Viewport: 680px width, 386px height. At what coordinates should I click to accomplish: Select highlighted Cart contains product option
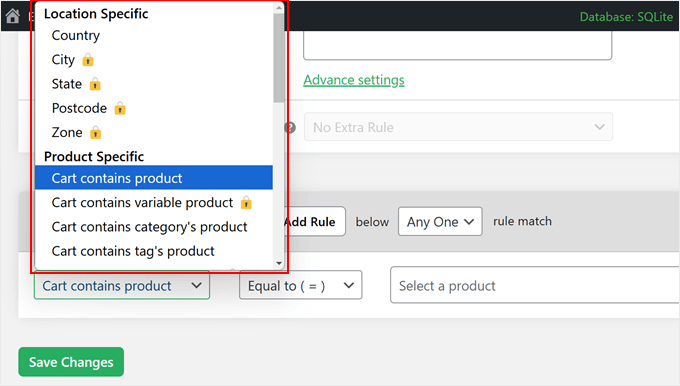coord(154,178)
